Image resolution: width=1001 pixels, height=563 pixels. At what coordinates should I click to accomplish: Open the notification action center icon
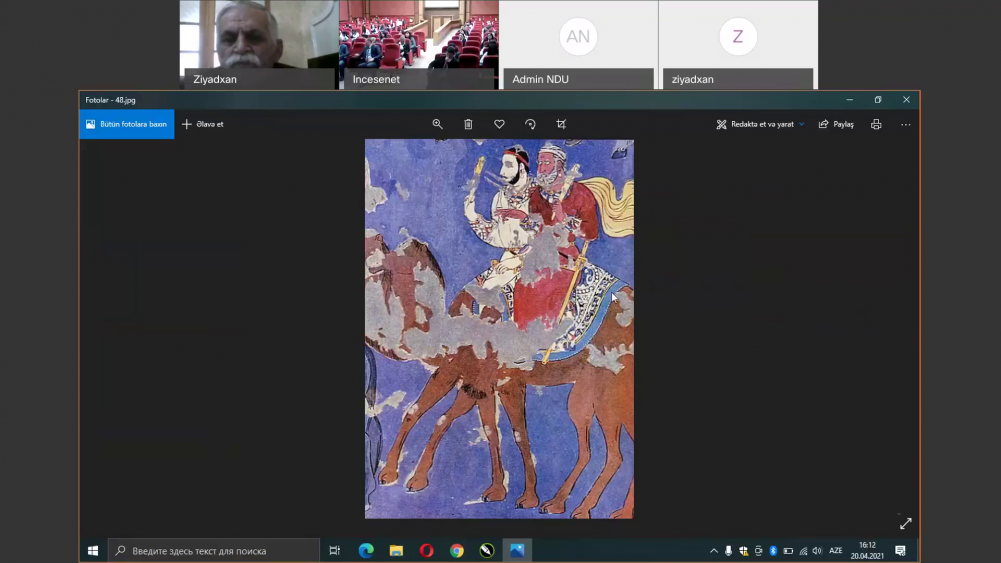900,551
